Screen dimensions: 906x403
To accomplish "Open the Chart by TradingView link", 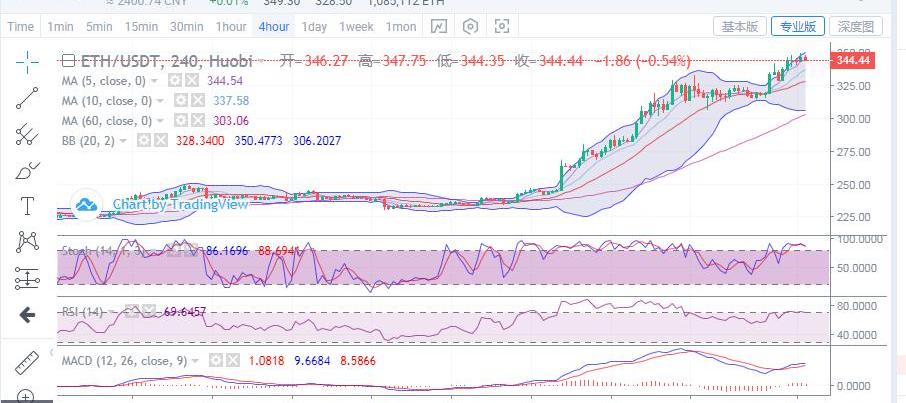I will [180, 204].
